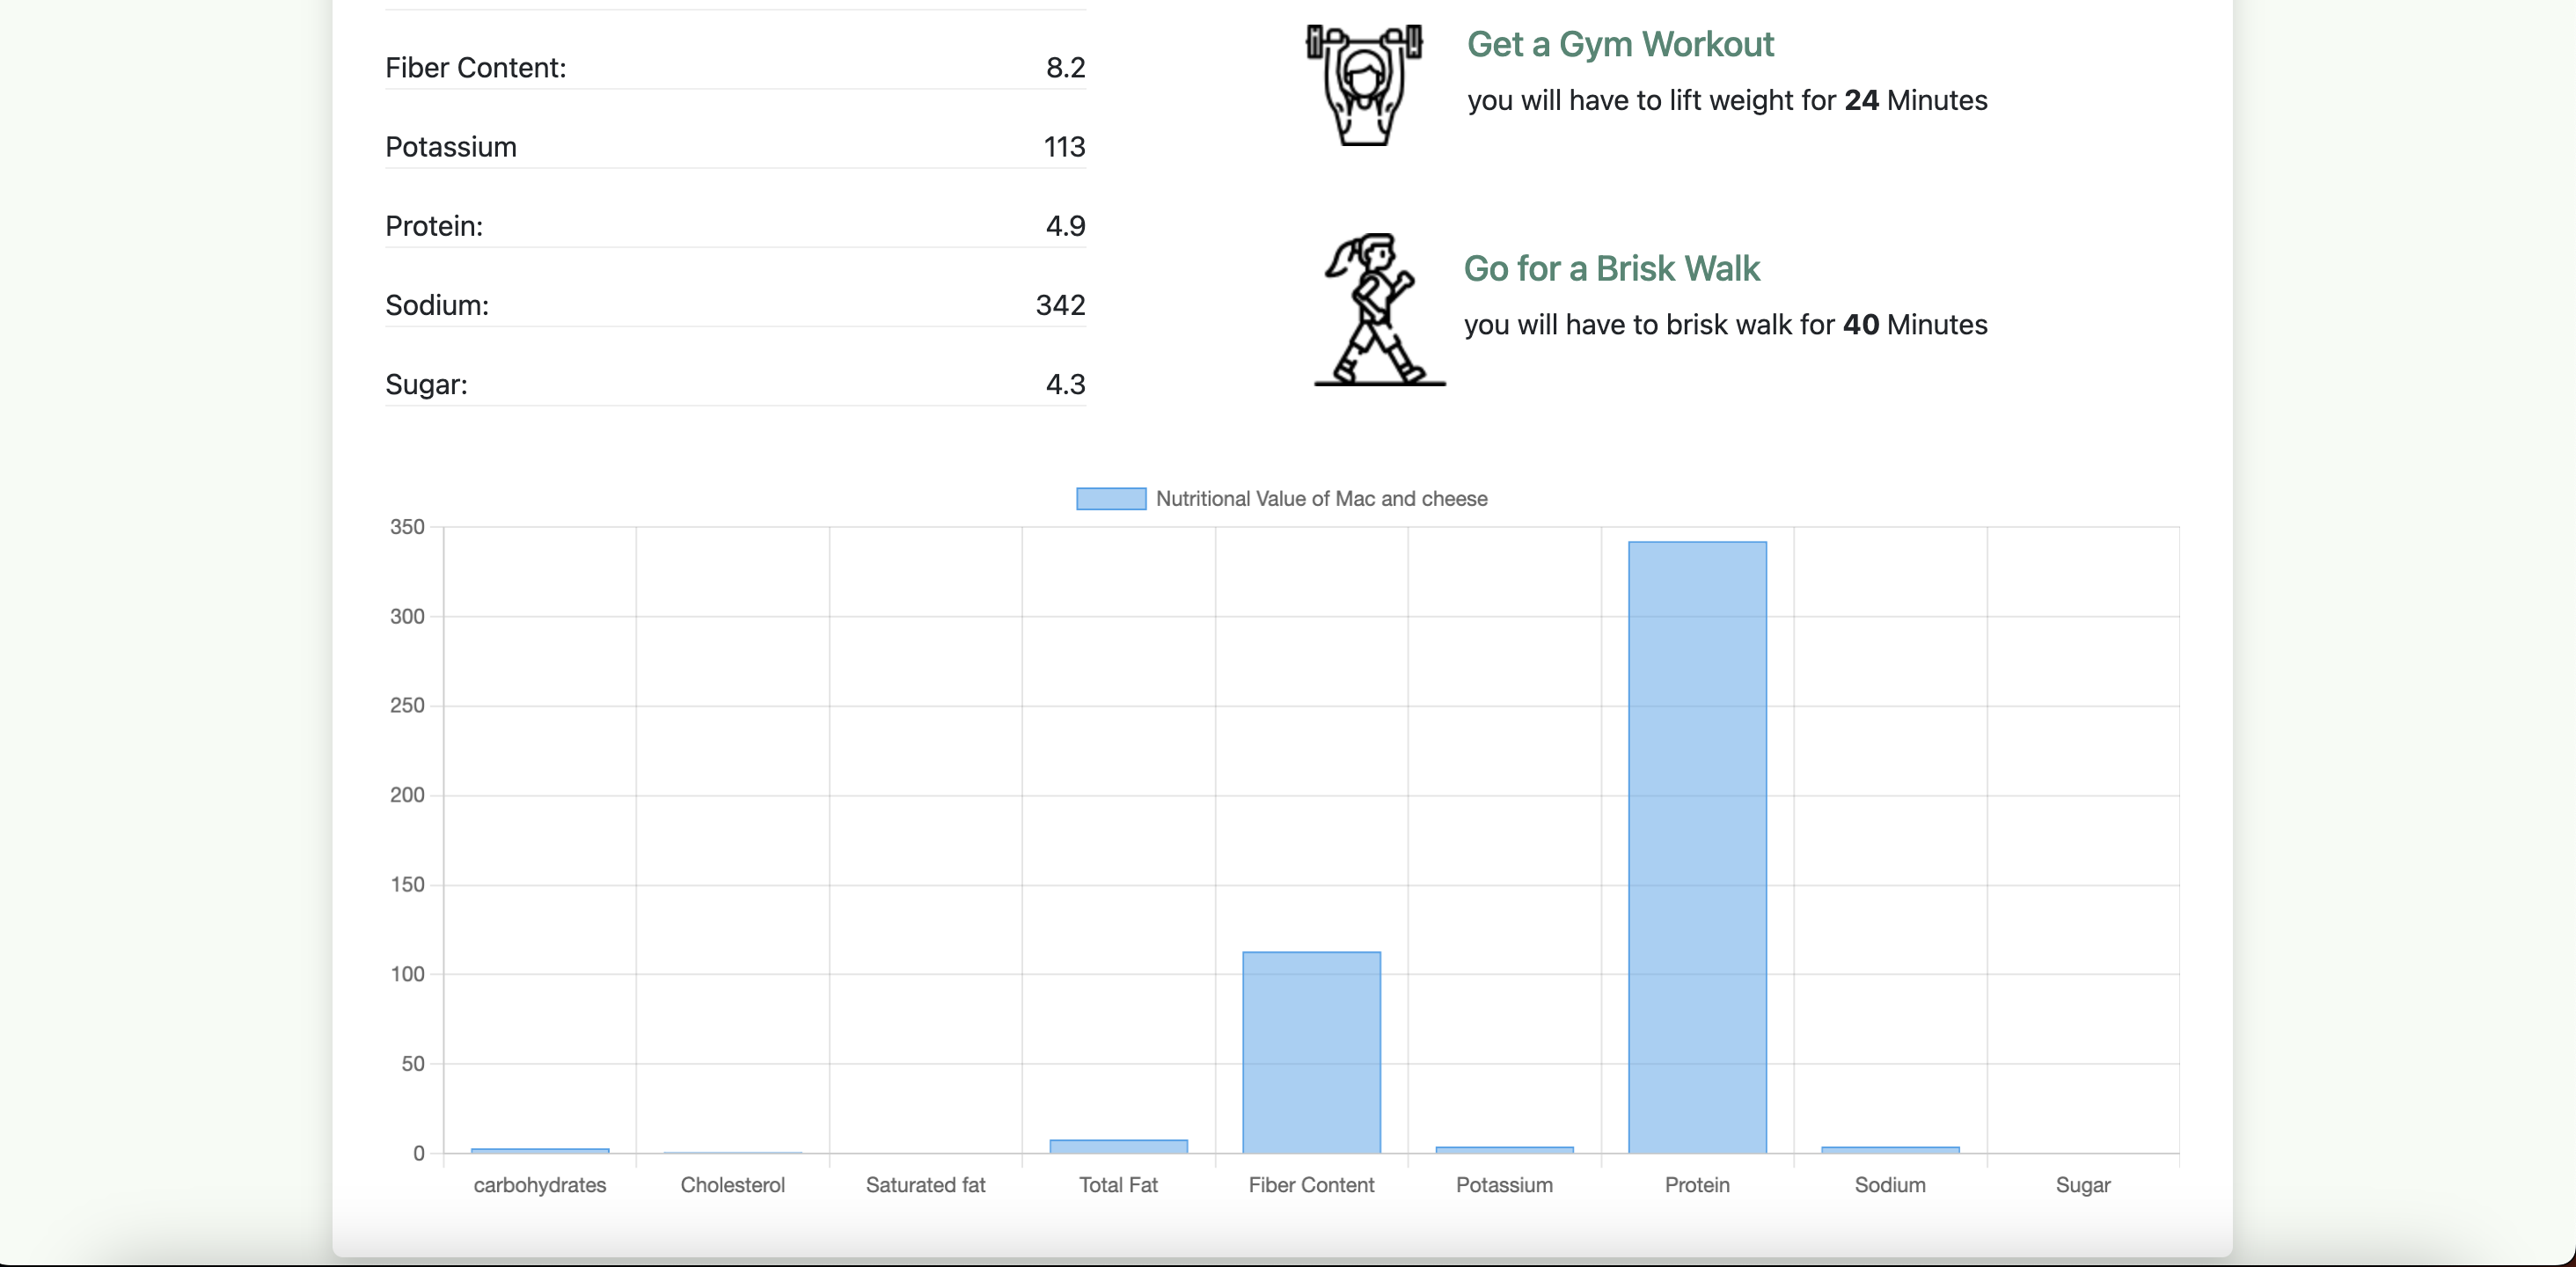Click the tall Protein bar in chart
This screenshot has height=1267, width=2576.
(x=1696, y=846)
